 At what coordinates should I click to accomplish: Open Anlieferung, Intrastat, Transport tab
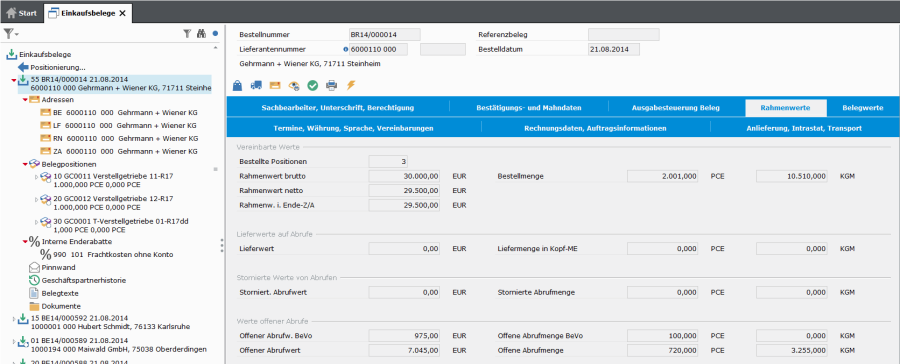coord(804,128)
